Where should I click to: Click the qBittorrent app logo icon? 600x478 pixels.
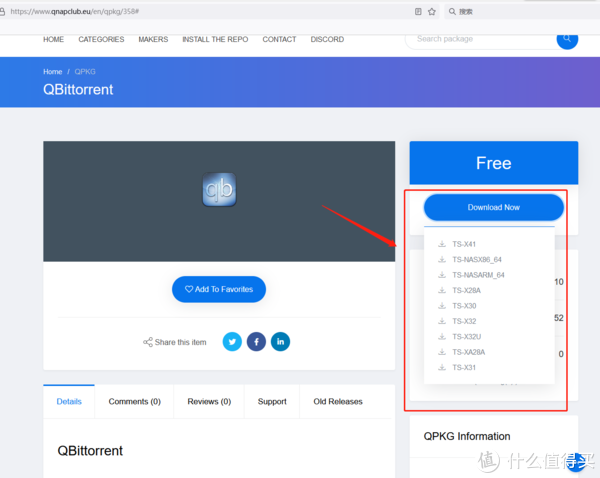click(x=219, y=189)
